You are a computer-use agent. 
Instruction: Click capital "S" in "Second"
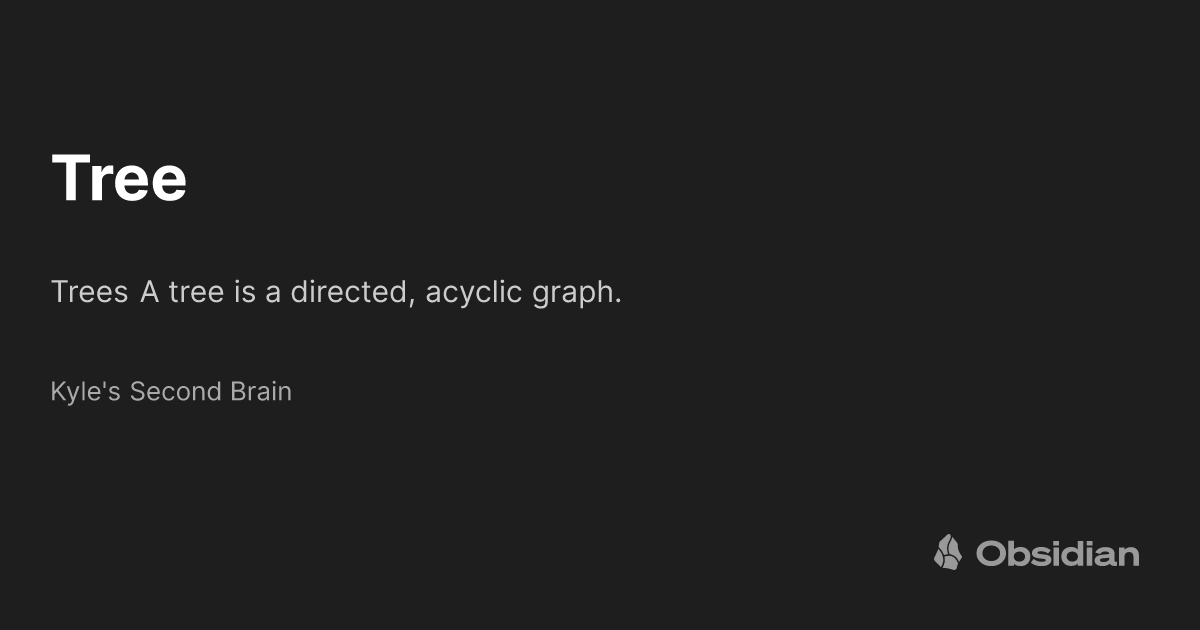[137, 391]
